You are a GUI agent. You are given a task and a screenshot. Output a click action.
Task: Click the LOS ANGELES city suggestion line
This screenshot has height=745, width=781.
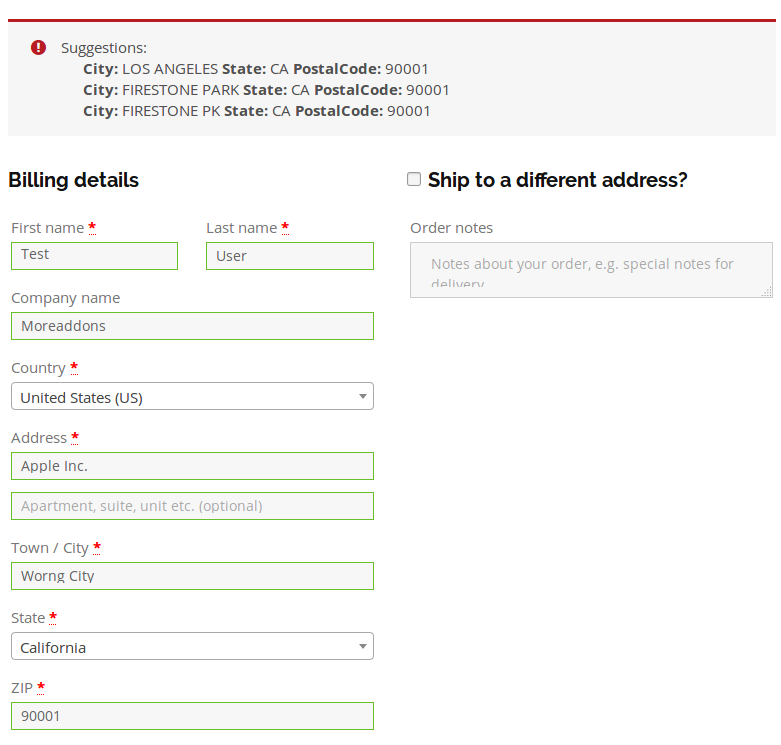[x=256, y=69]
